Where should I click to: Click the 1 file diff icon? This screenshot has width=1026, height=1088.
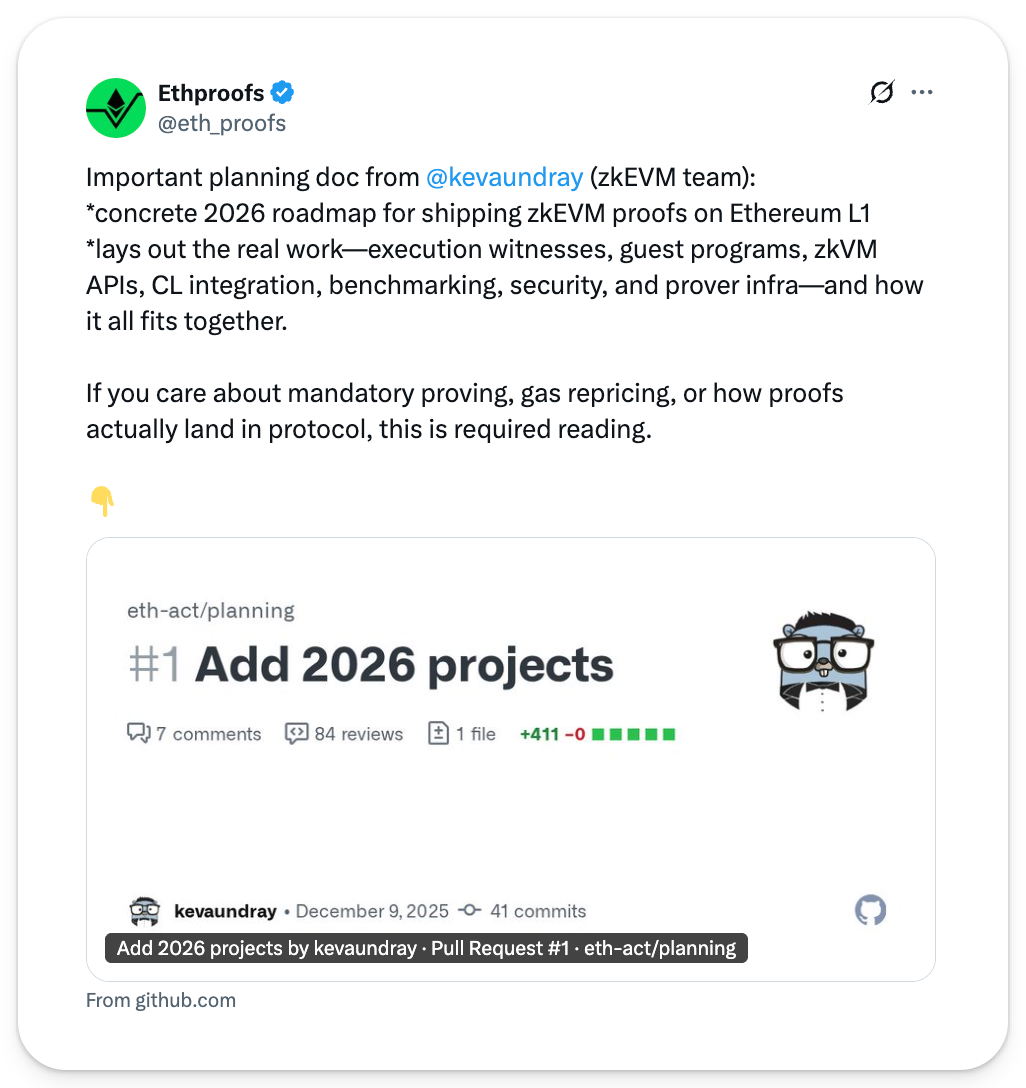pos(438,733)
